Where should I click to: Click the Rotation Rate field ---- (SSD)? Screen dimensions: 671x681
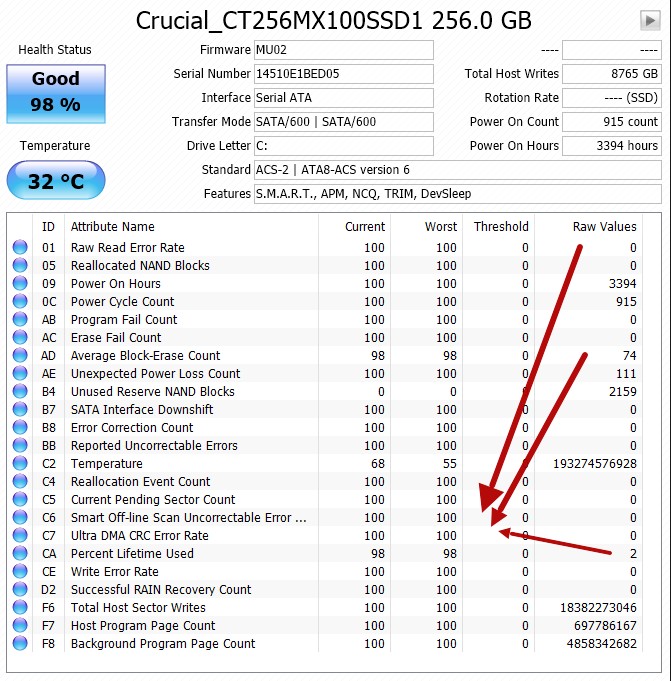(612, 98)
